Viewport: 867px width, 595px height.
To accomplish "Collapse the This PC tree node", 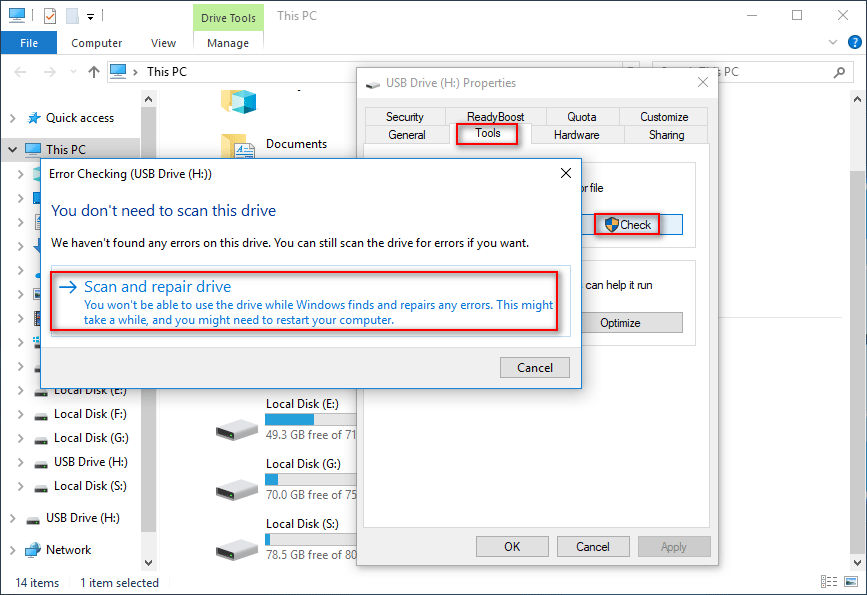I will click(x=13, y=149).
